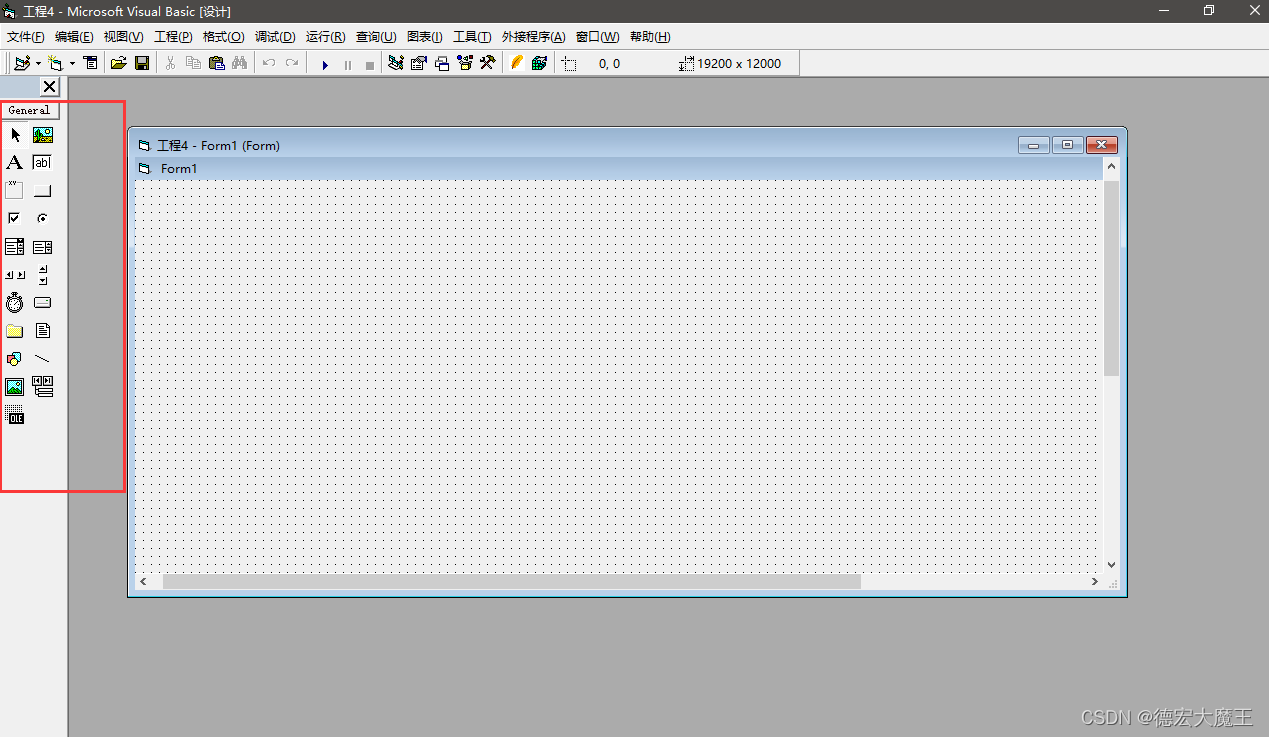
Task: Open the 外接程序(A) menu
Action: point(533,37)
